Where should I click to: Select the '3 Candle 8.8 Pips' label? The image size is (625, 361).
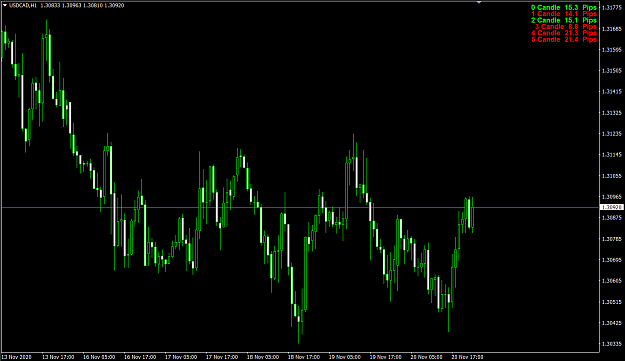(566, 27)
